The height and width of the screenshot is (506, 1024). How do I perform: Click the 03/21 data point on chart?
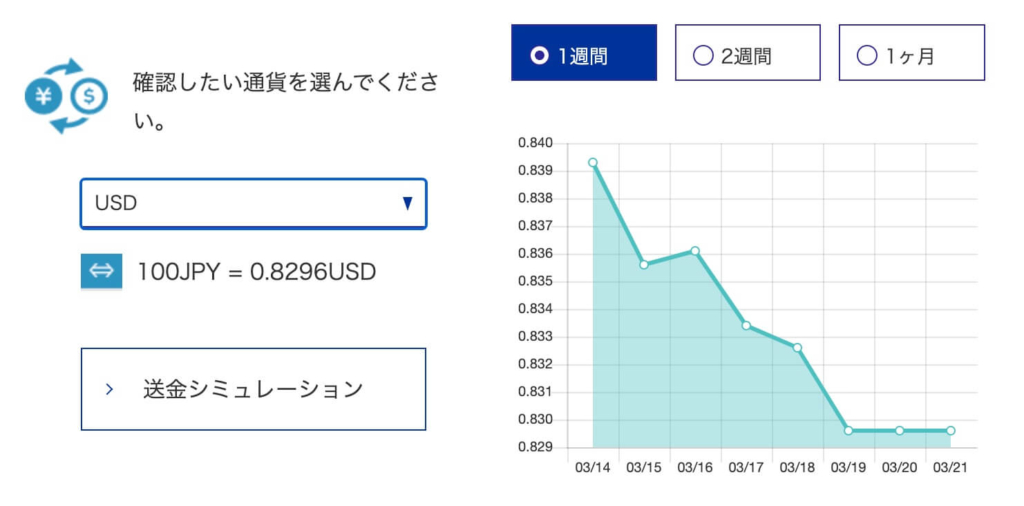[950, 430]
